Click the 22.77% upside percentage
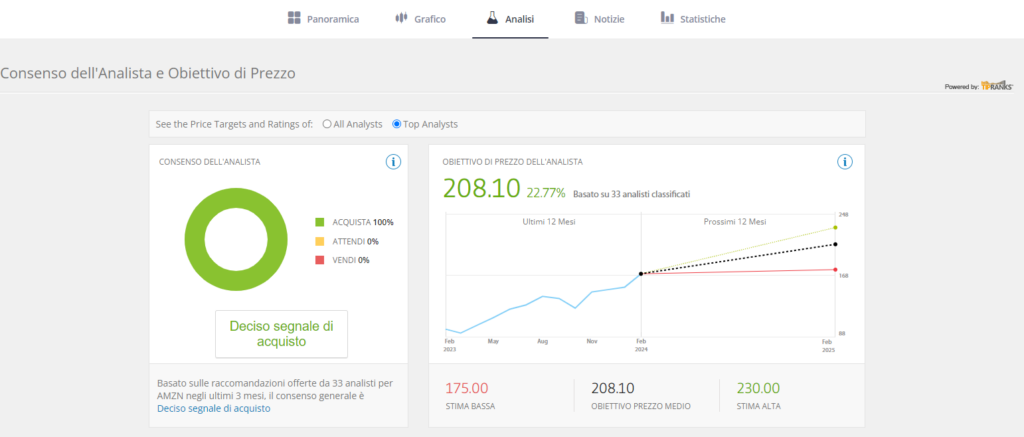 click(546, 193)
